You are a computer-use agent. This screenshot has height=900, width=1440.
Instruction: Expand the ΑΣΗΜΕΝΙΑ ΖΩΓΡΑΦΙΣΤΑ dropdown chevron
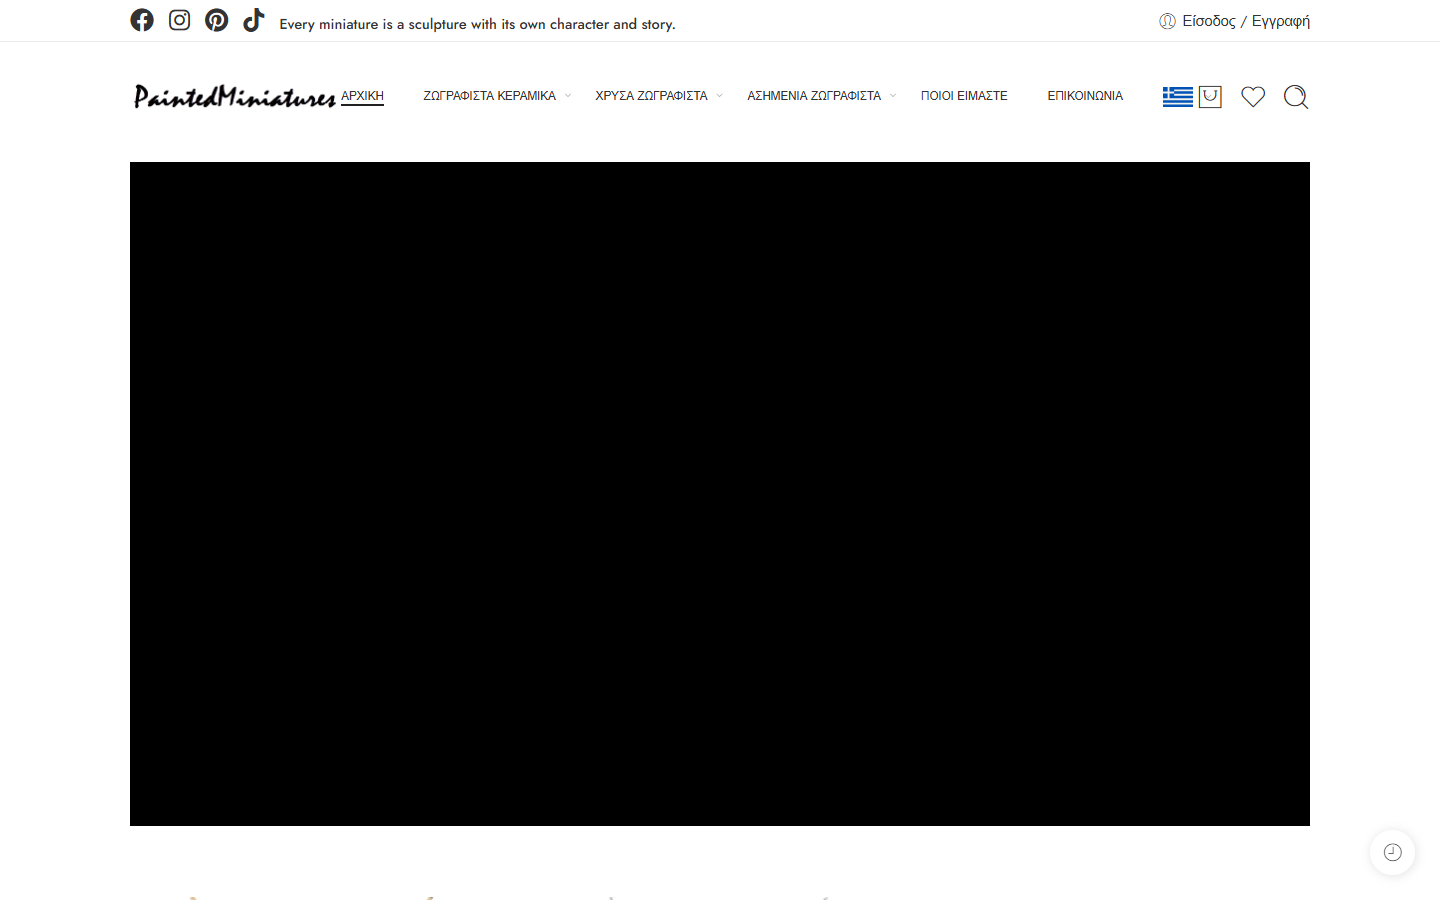tap(893, 96)
